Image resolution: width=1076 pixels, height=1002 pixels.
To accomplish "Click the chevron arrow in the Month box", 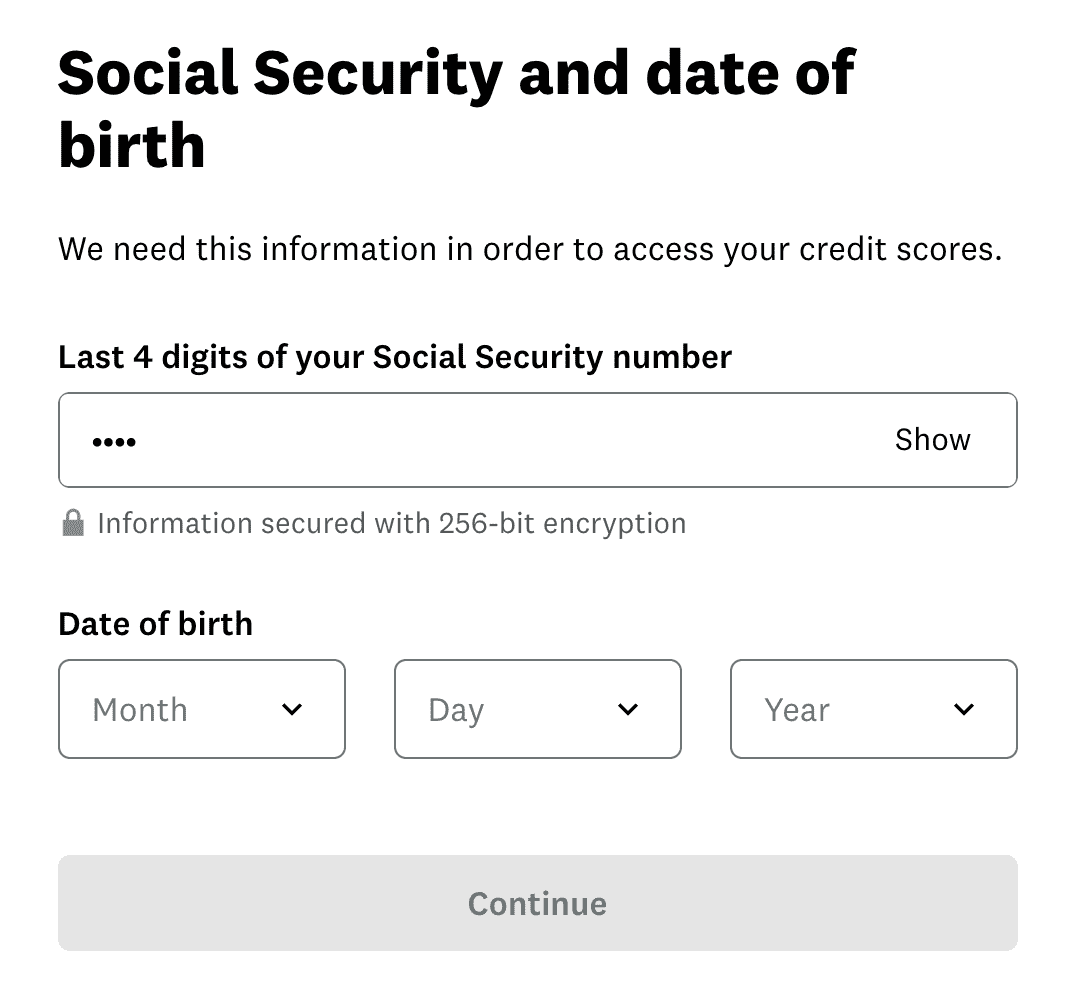I will point(292,710).
